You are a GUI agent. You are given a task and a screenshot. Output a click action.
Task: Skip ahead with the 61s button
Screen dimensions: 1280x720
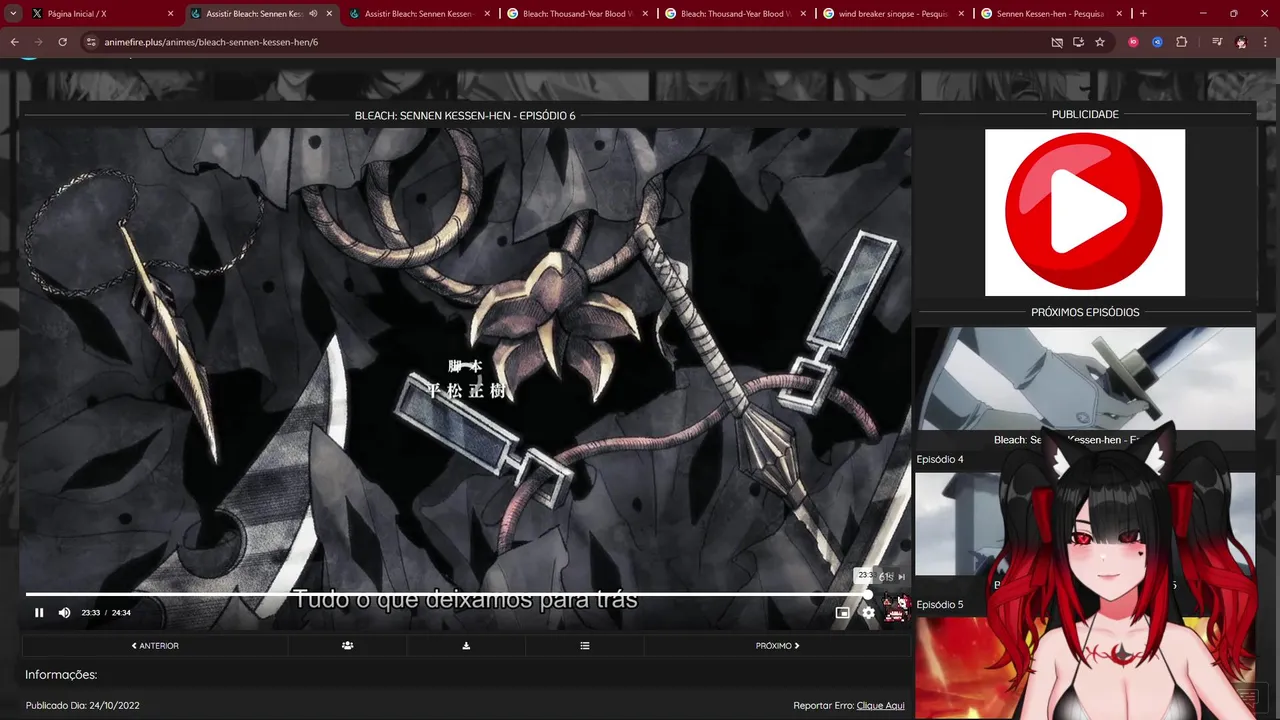click(892, 577)
